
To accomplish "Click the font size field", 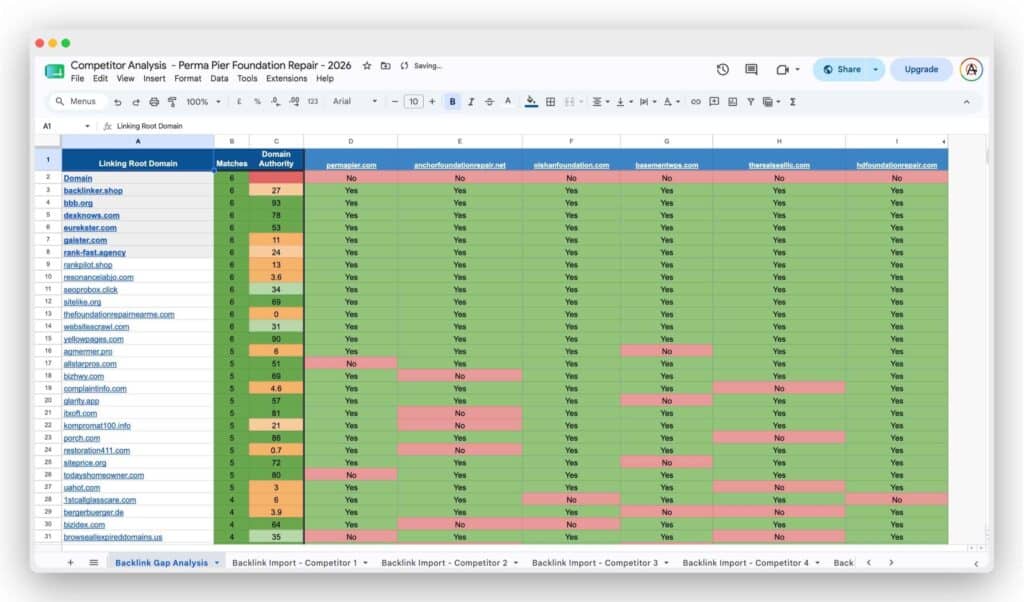I will tap(413, 102).
